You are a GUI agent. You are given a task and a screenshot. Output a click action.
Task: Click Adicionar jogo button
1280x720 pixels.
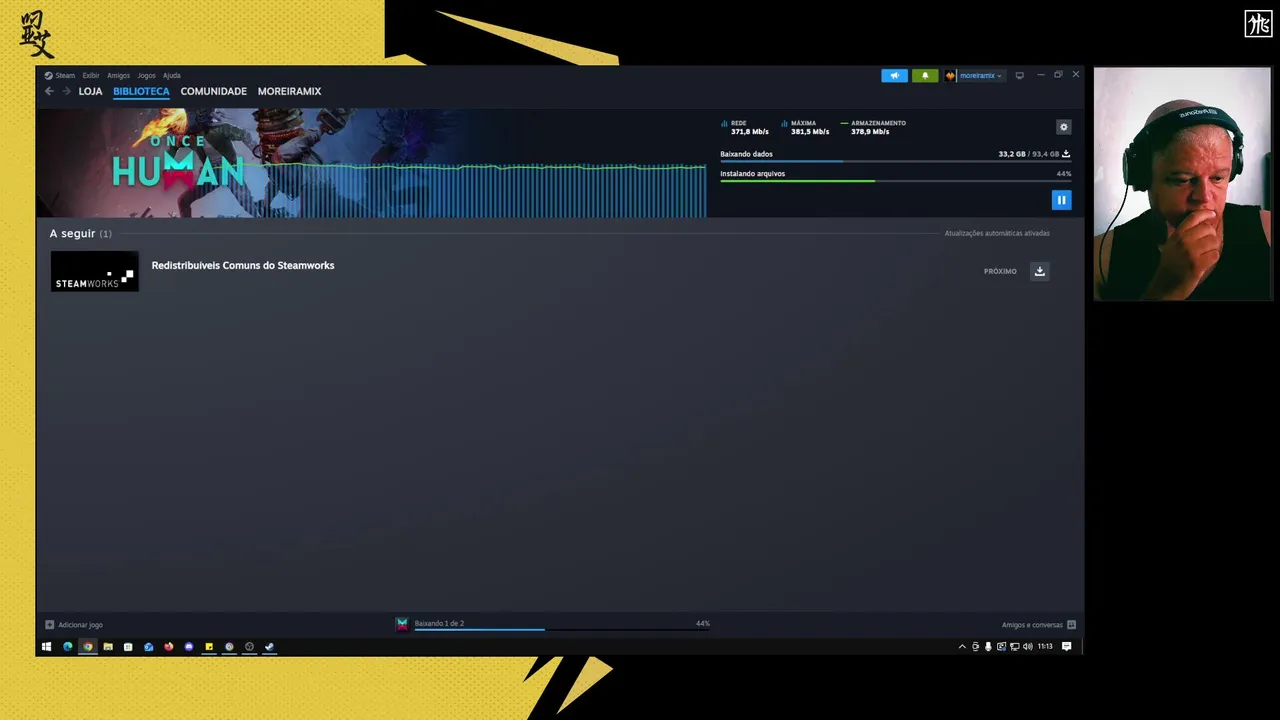[x=74, y=625]
